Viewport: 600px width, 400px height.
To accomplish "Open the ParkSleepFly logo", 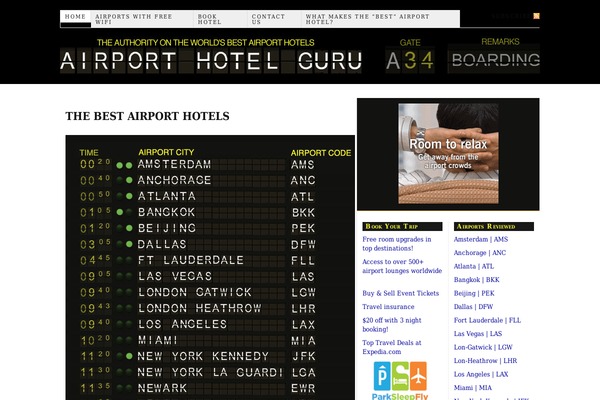I will (x=400, y=381).
